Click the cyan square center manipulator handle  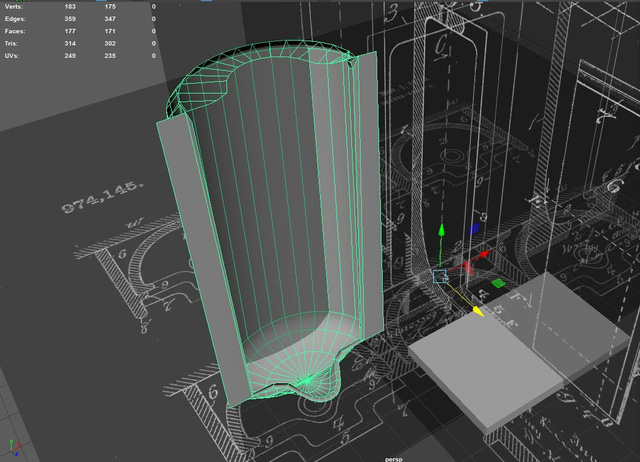[x=439, y=276]
